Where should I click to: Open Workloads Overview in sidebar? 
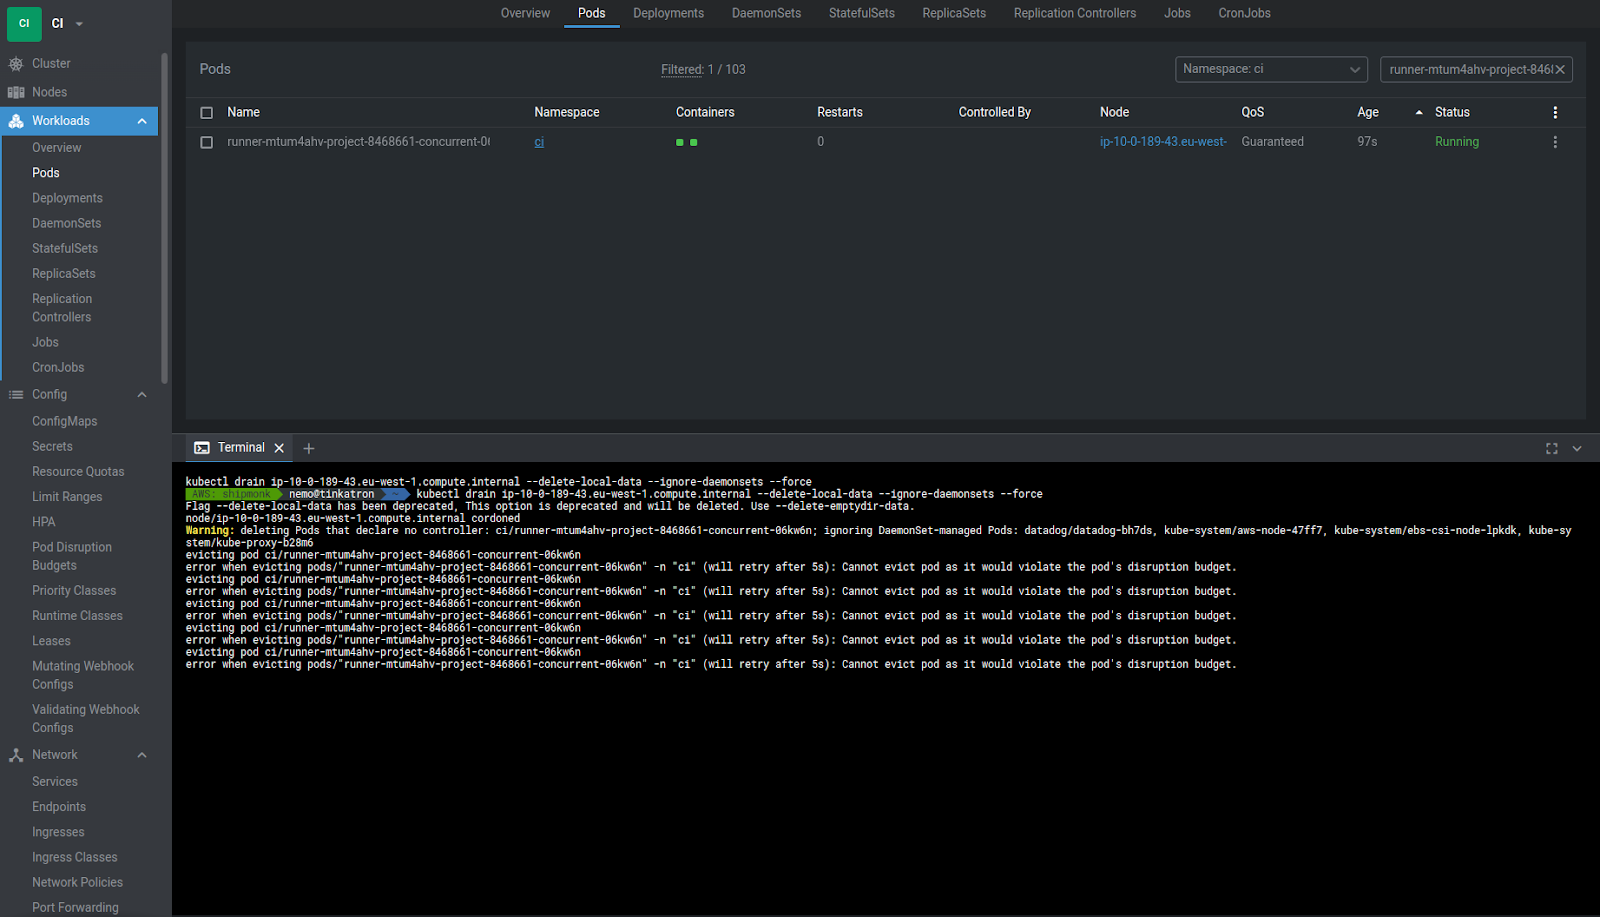(57, 148)
